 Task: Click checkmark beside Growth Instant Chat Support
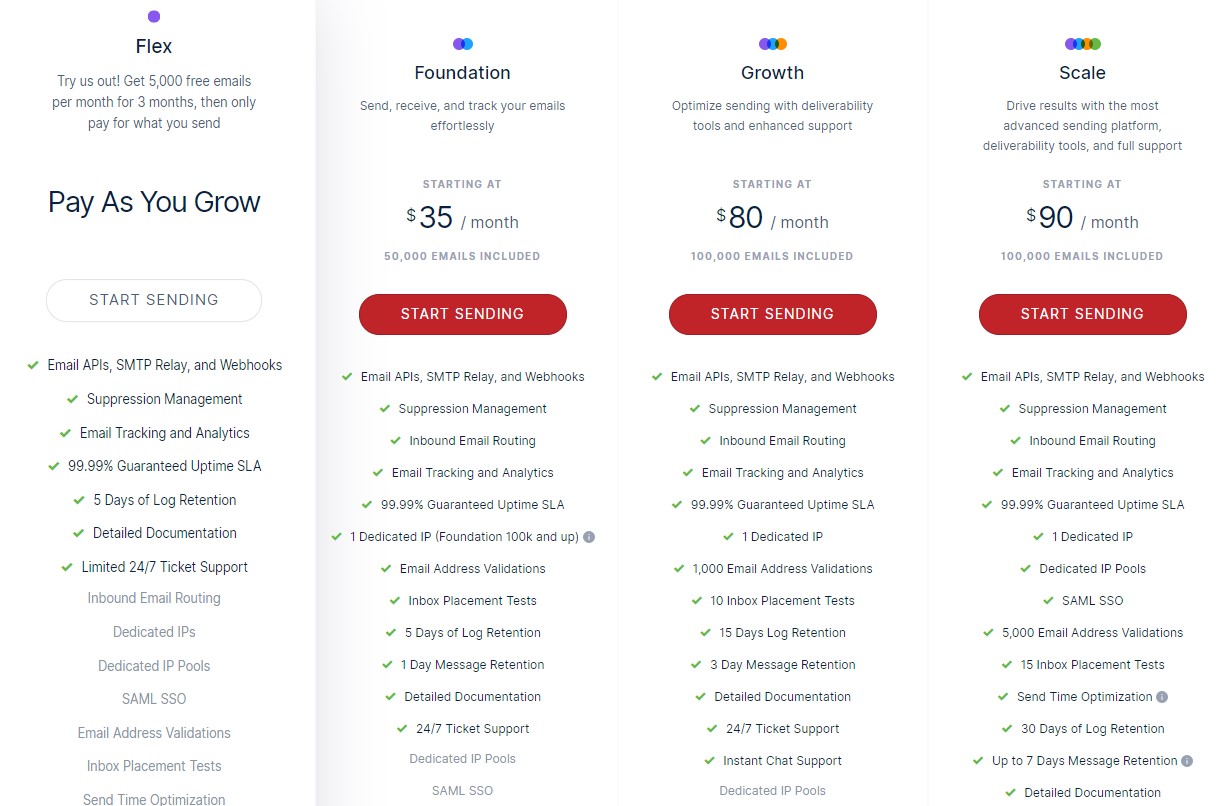tap(709, 761)
